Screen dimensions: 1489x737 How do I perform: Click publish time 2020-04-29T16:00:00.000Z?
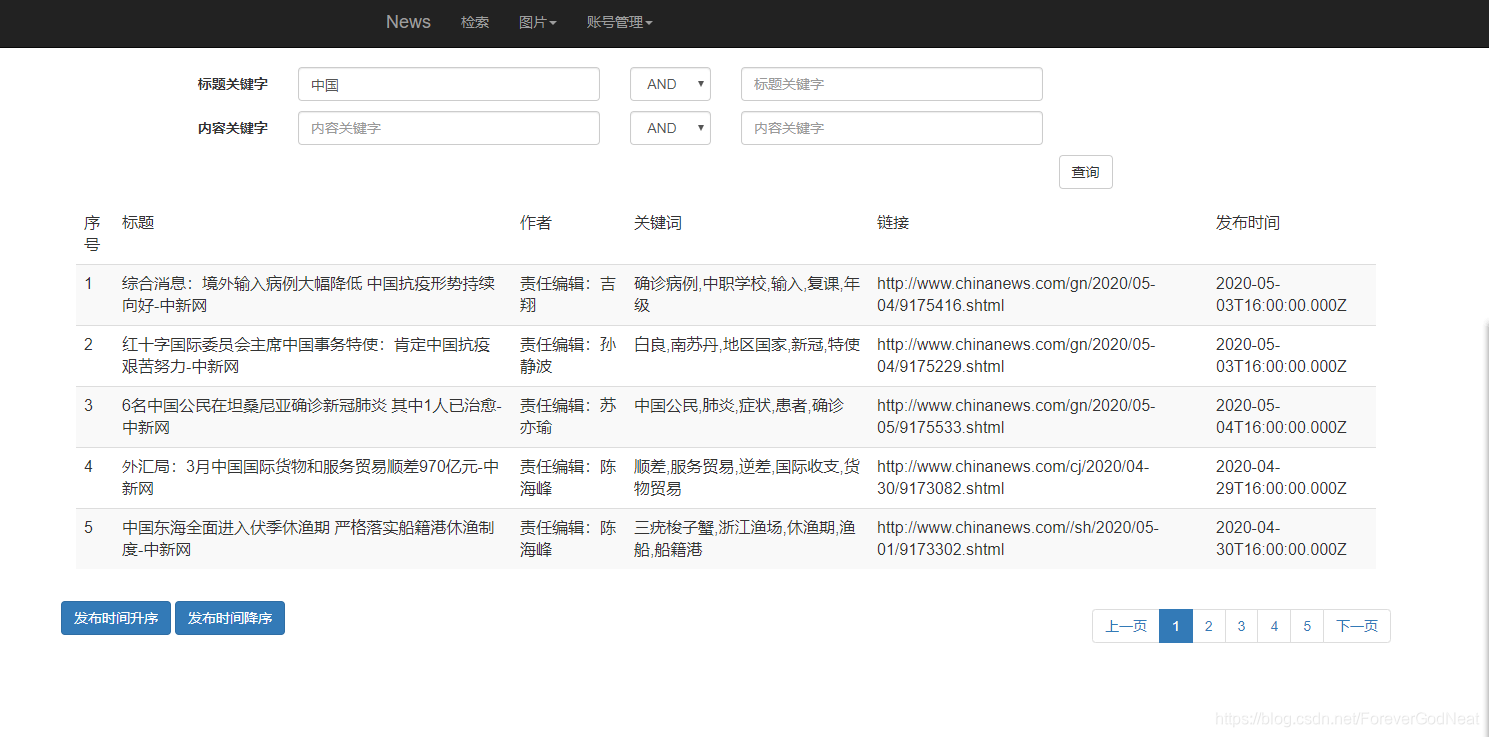point(1281,477)
